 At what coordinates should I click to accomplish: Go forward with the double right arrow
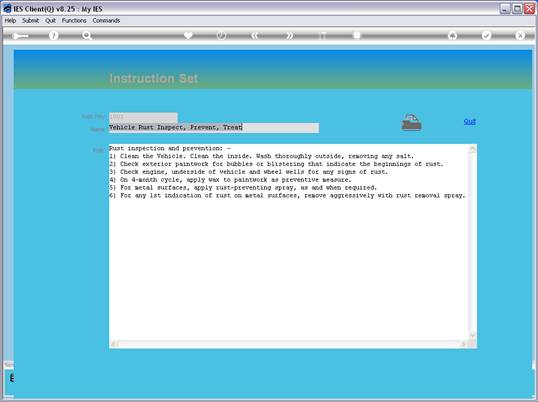[289, 35]
